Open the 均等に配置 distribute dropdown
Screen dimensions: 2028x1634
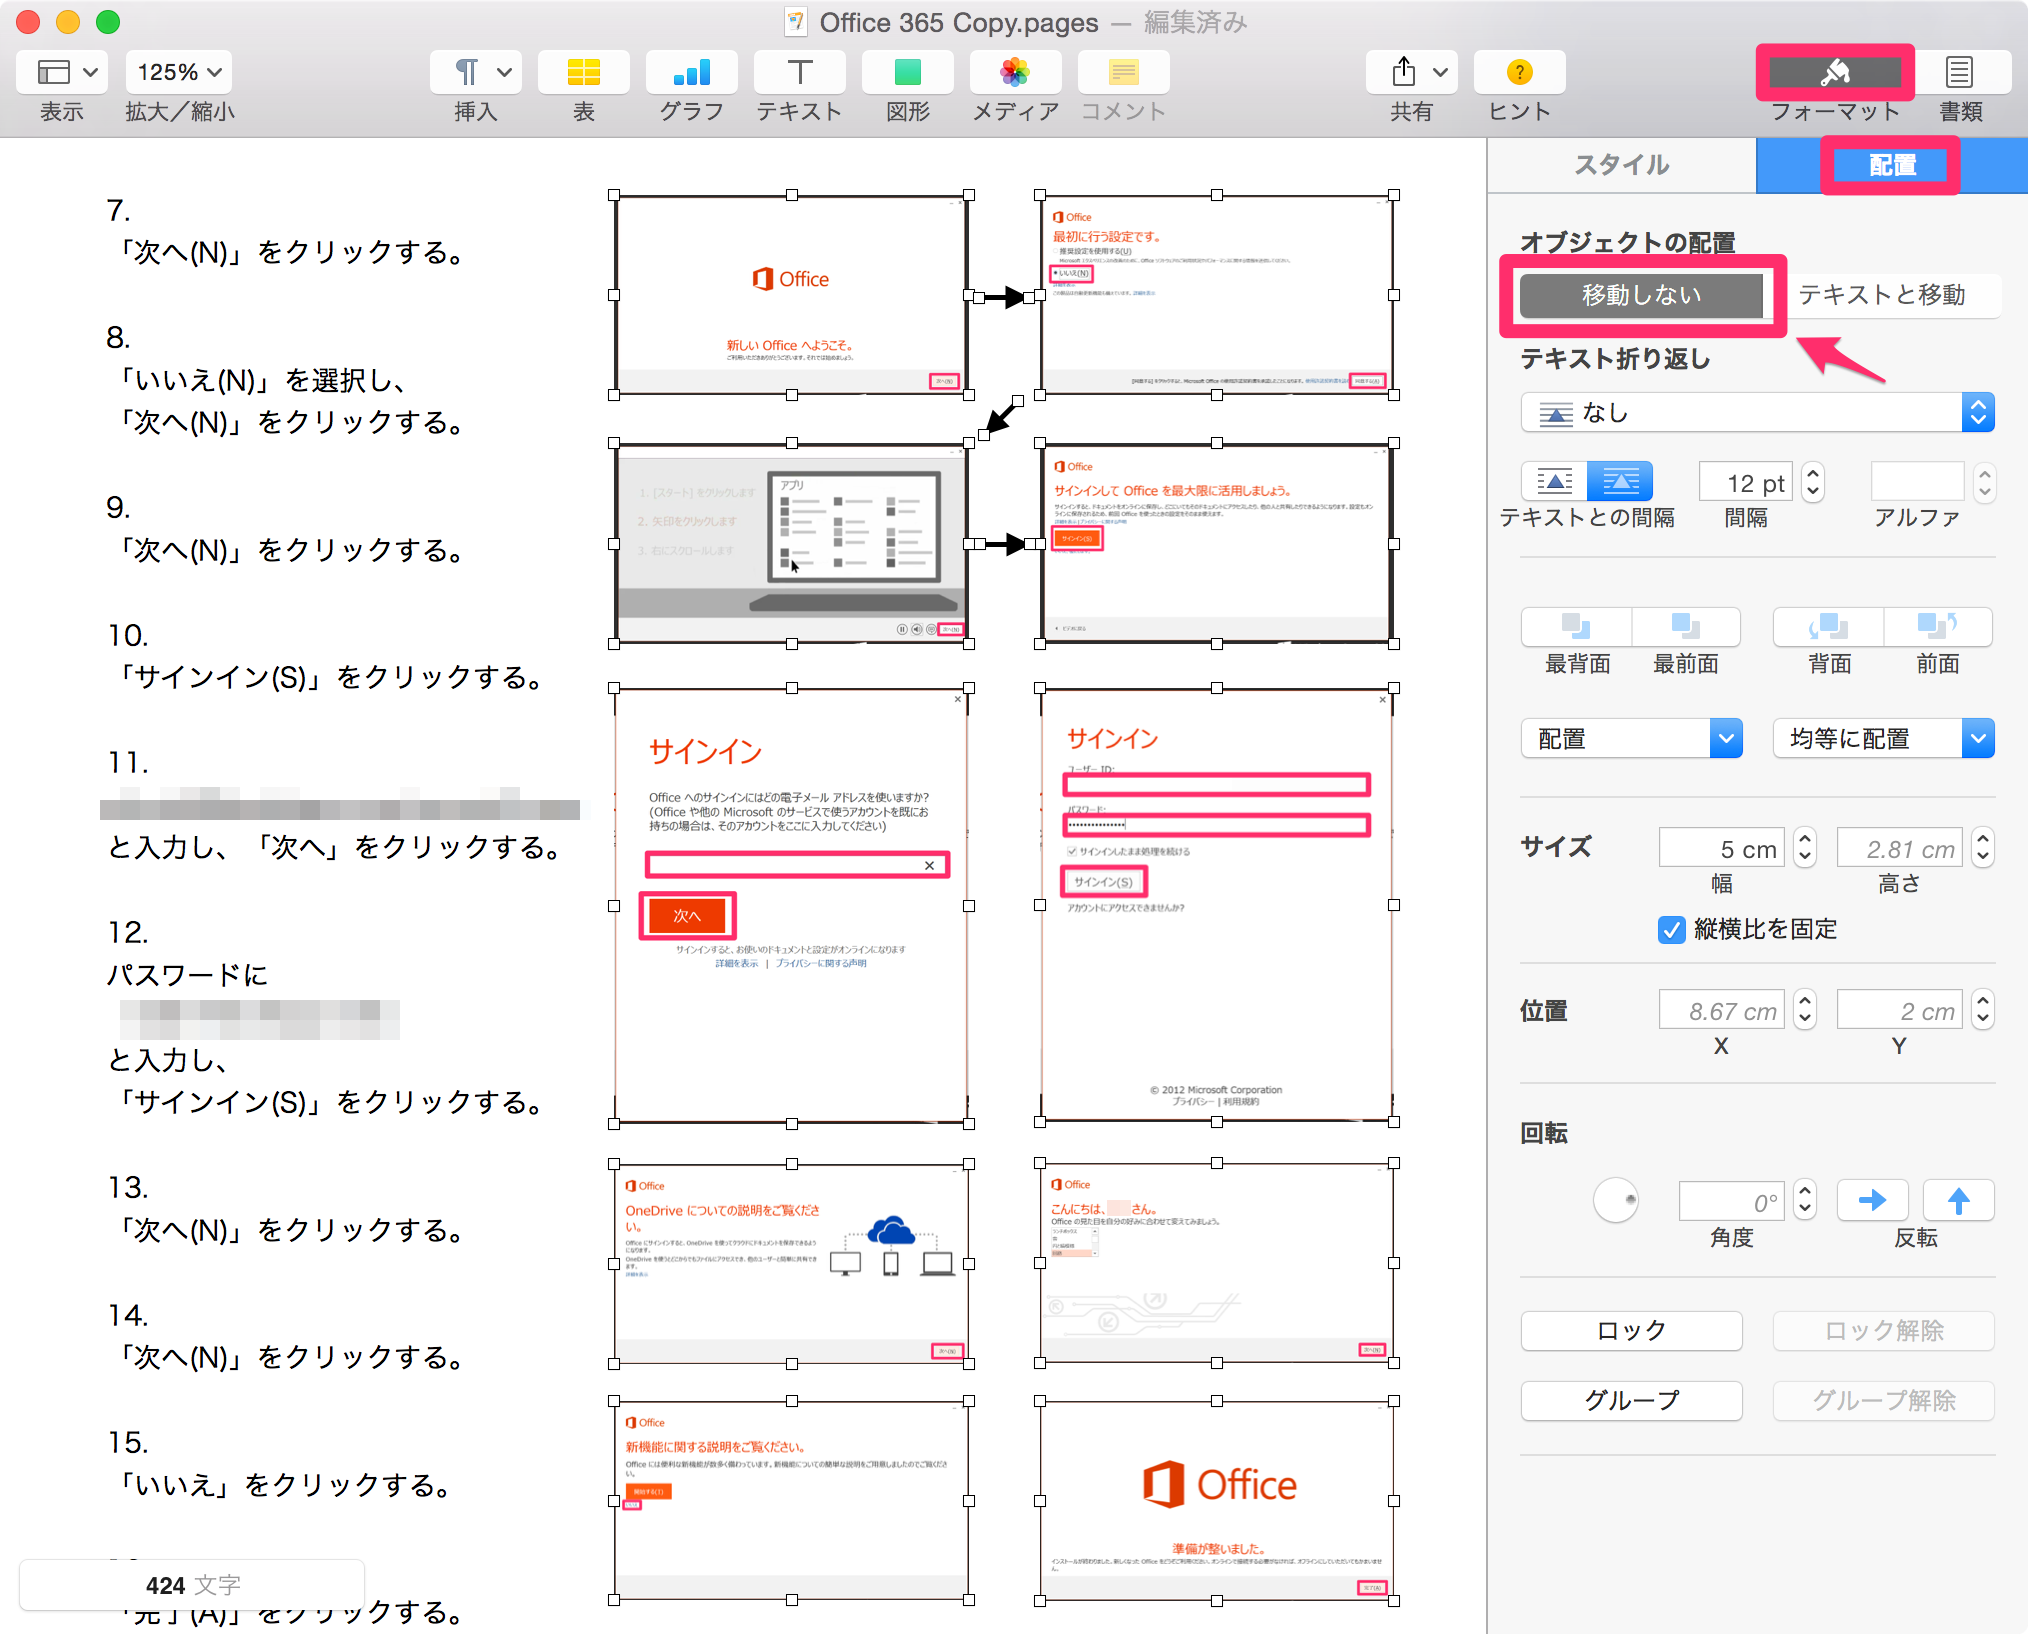(1884, 739)
